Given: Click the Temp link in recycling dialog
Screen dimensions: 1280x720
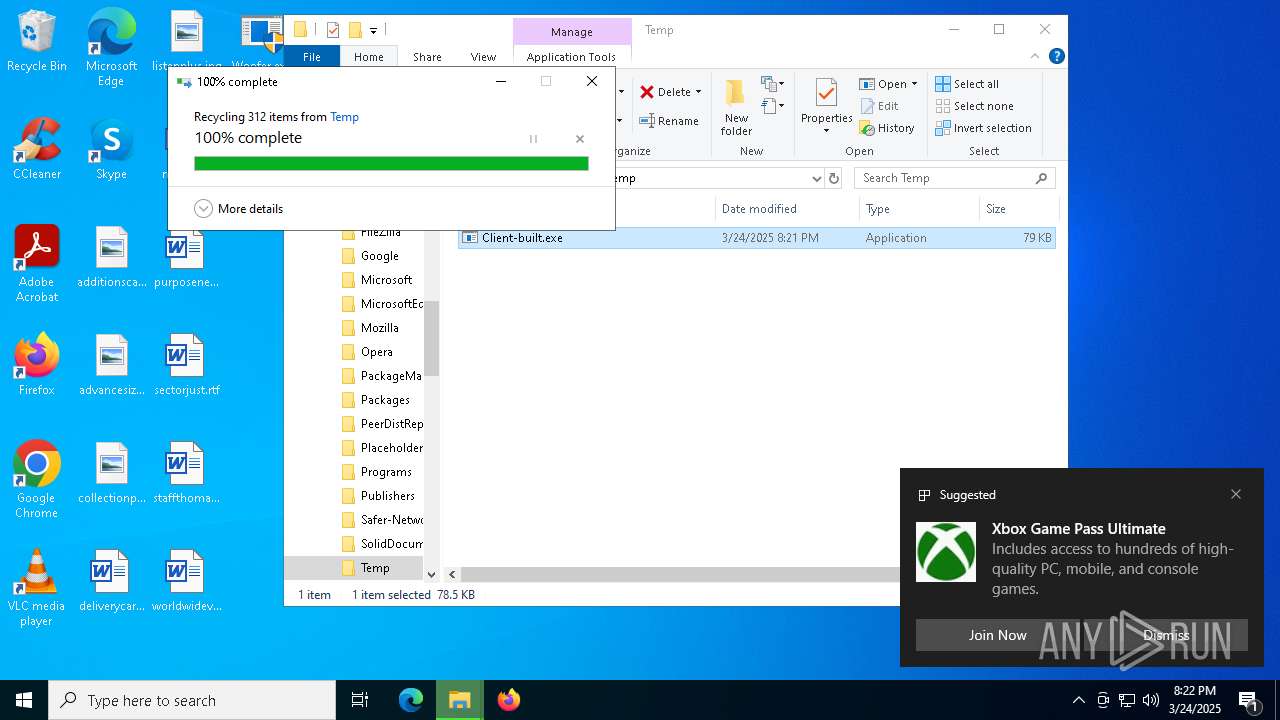Looking at the screenshot, I should pos(344,117).
